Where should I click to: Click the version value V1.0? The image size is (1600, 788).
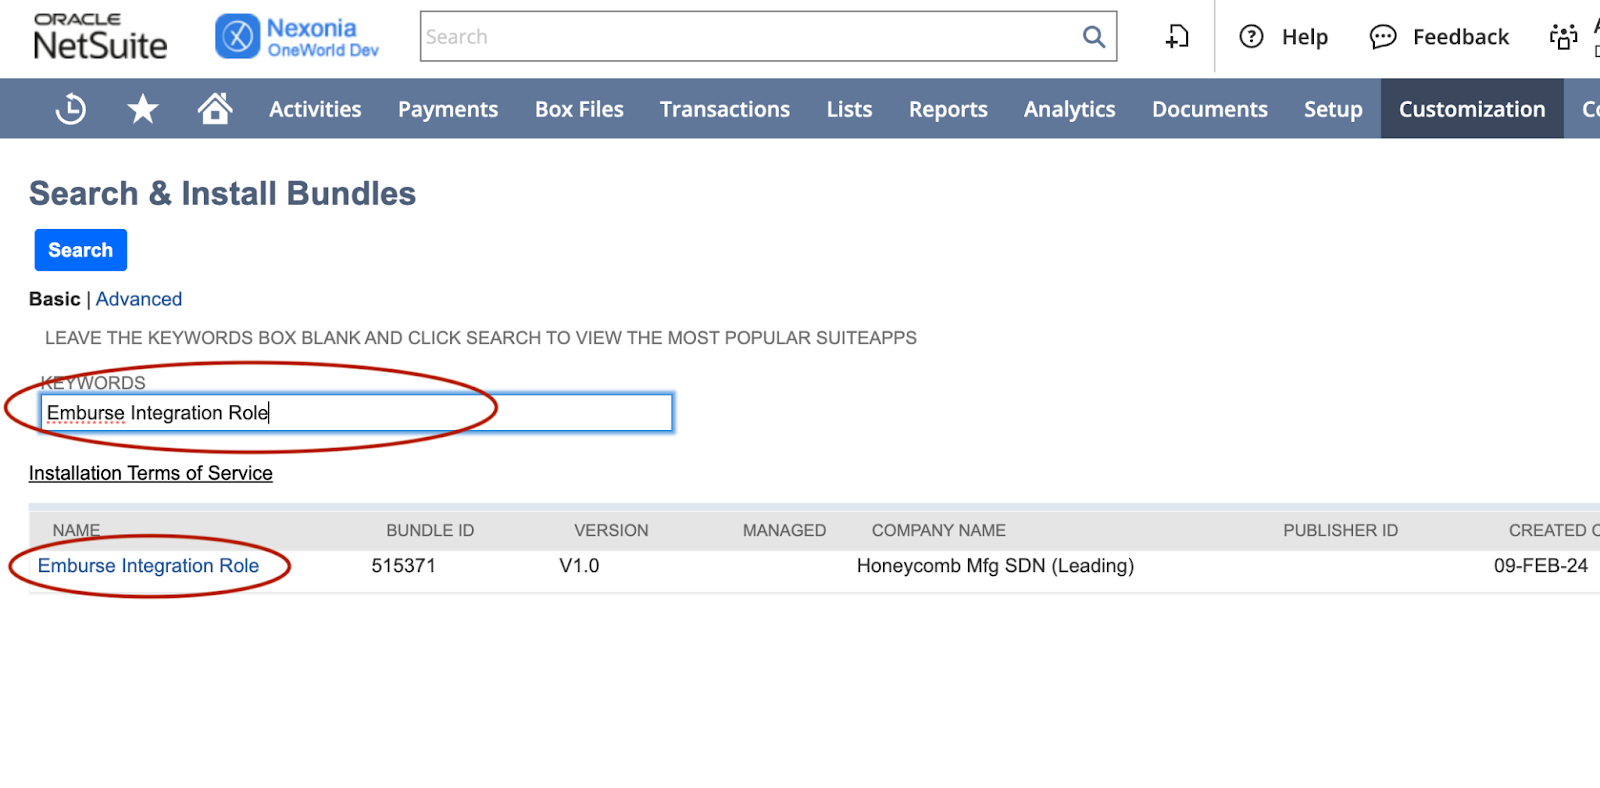coord(579,566)
